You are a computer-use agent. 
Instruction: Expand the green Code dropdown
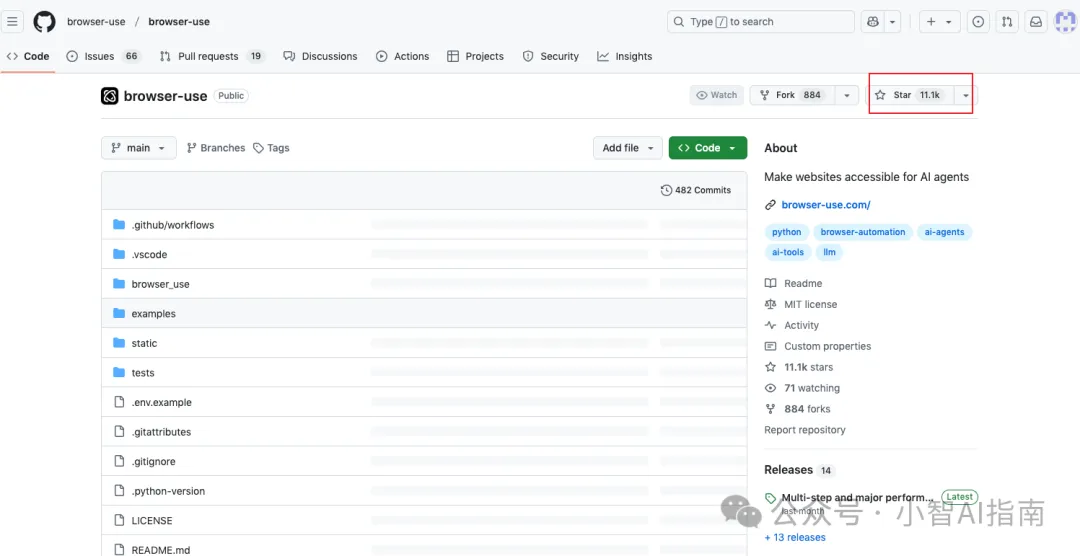(707, 148)
